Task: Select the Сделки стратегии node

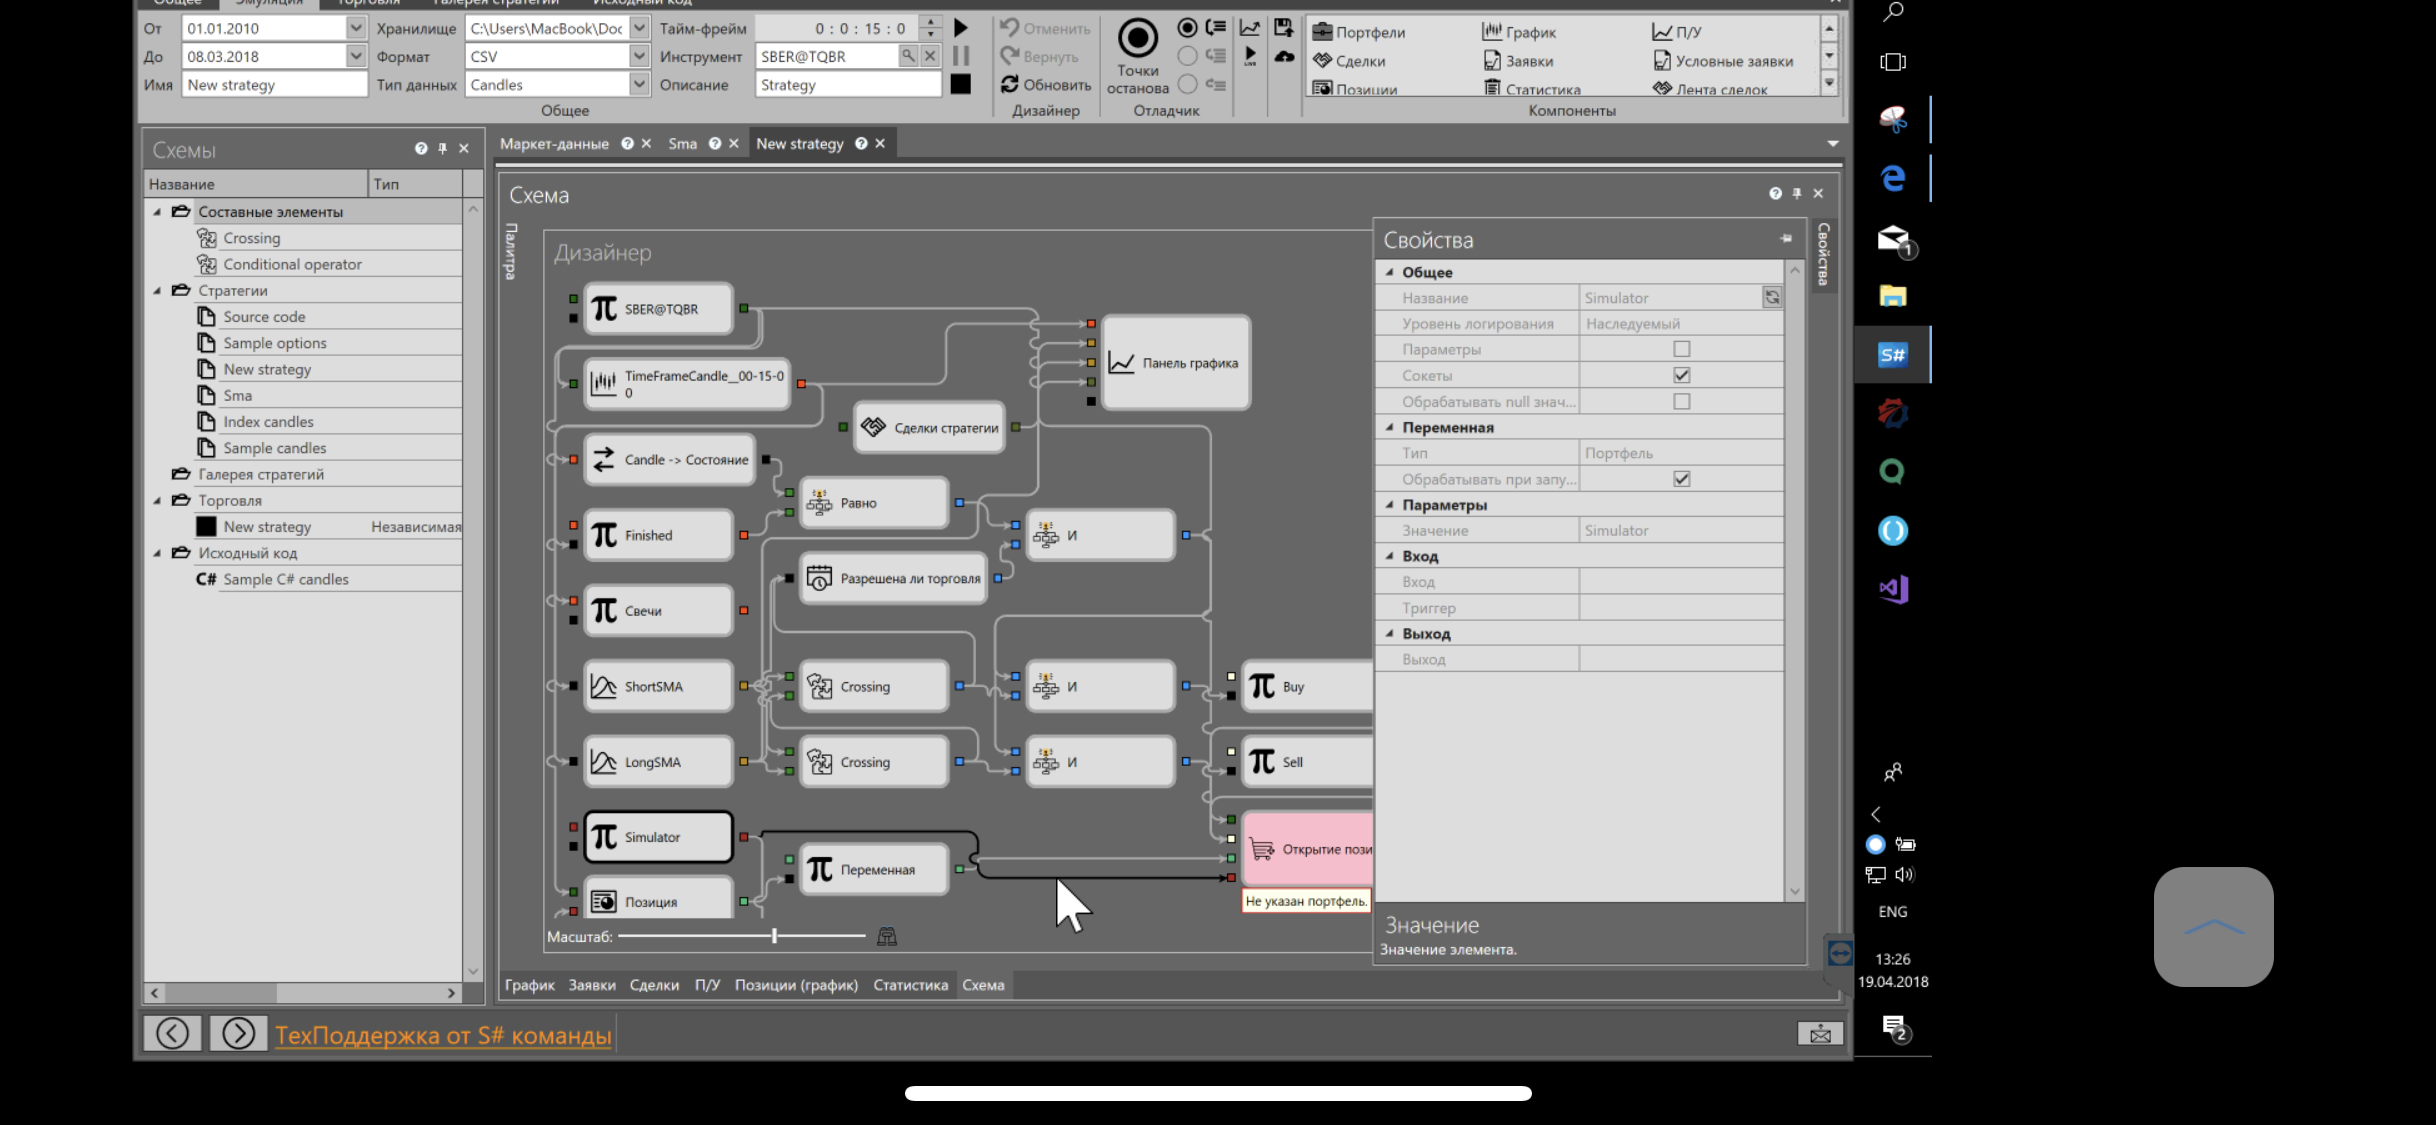Action: pos(930,427)
